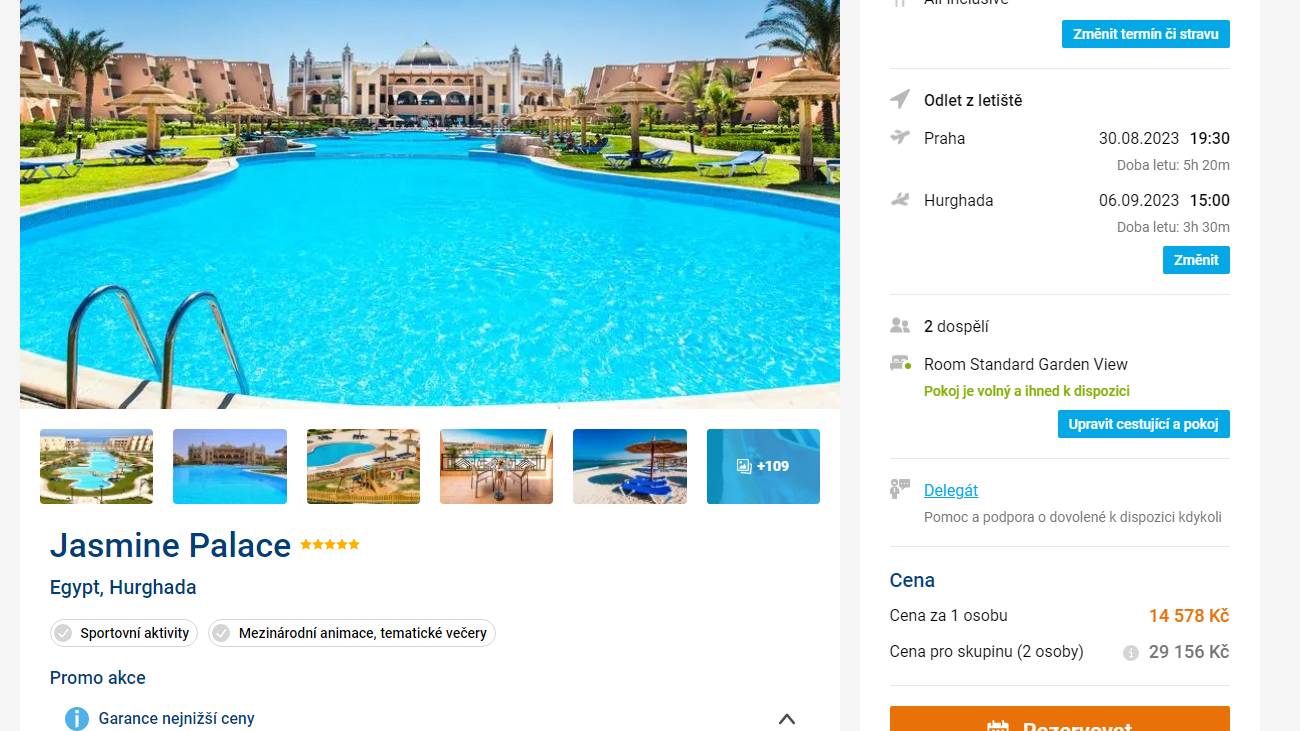Click the travelers icon beside 2 dospělí
The height and width of the screenshot is (731, 1300).
[x=900, y=326]
